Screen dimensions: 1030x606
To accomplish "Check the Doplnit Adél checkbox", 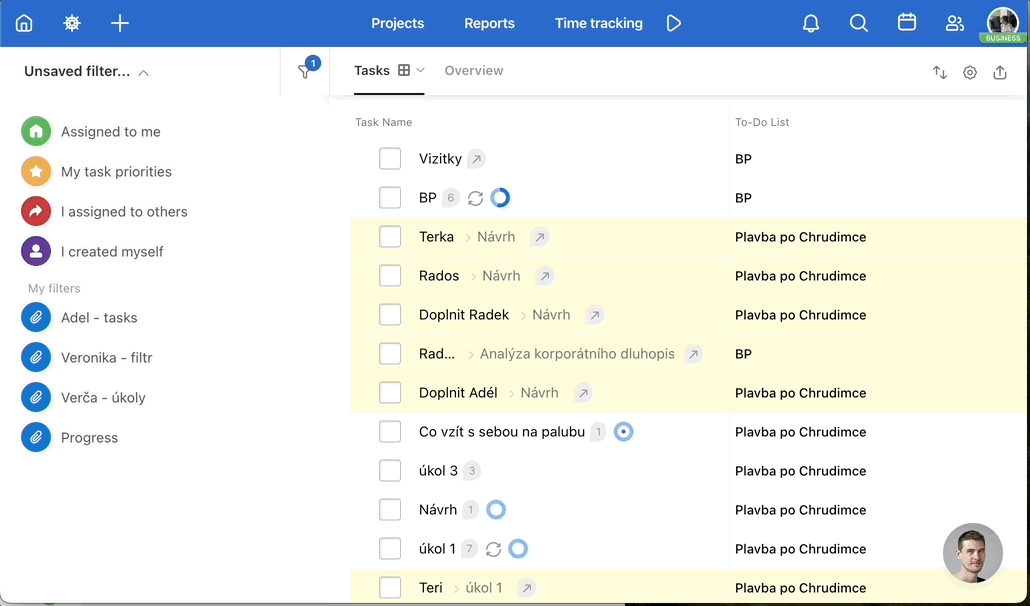I will (x=390, y=393).
